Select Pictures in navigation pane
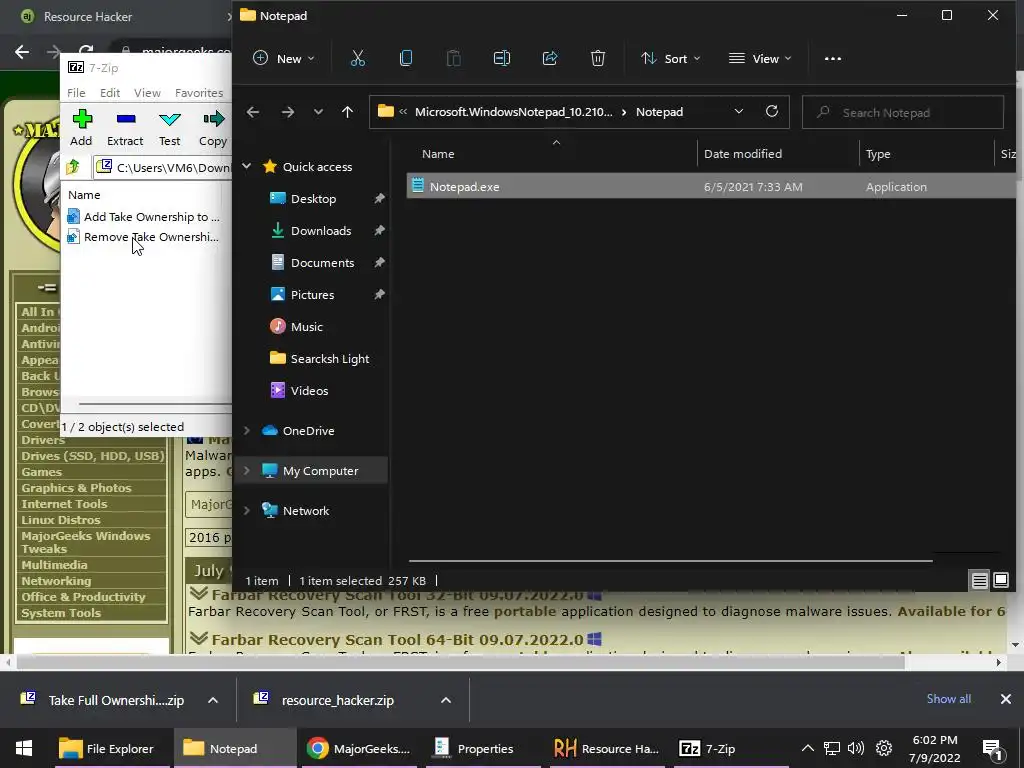The width and height of the screenshot is (1024, 768). [x=313, y=295]
